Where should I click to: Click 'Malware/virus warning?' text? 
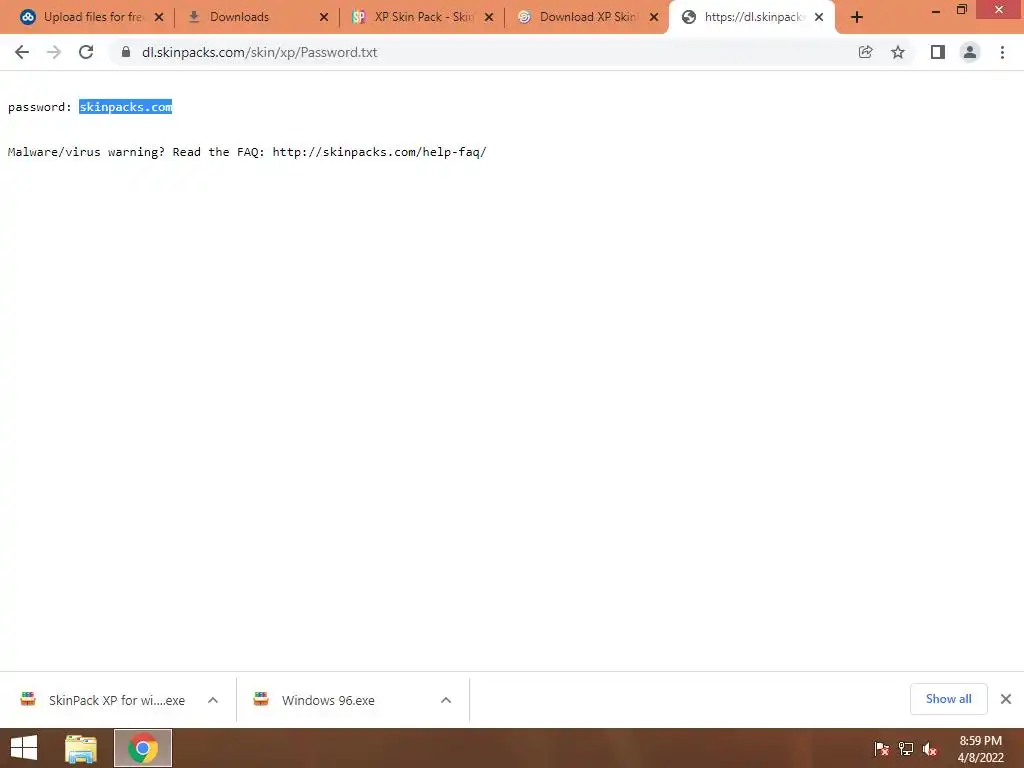86,152
